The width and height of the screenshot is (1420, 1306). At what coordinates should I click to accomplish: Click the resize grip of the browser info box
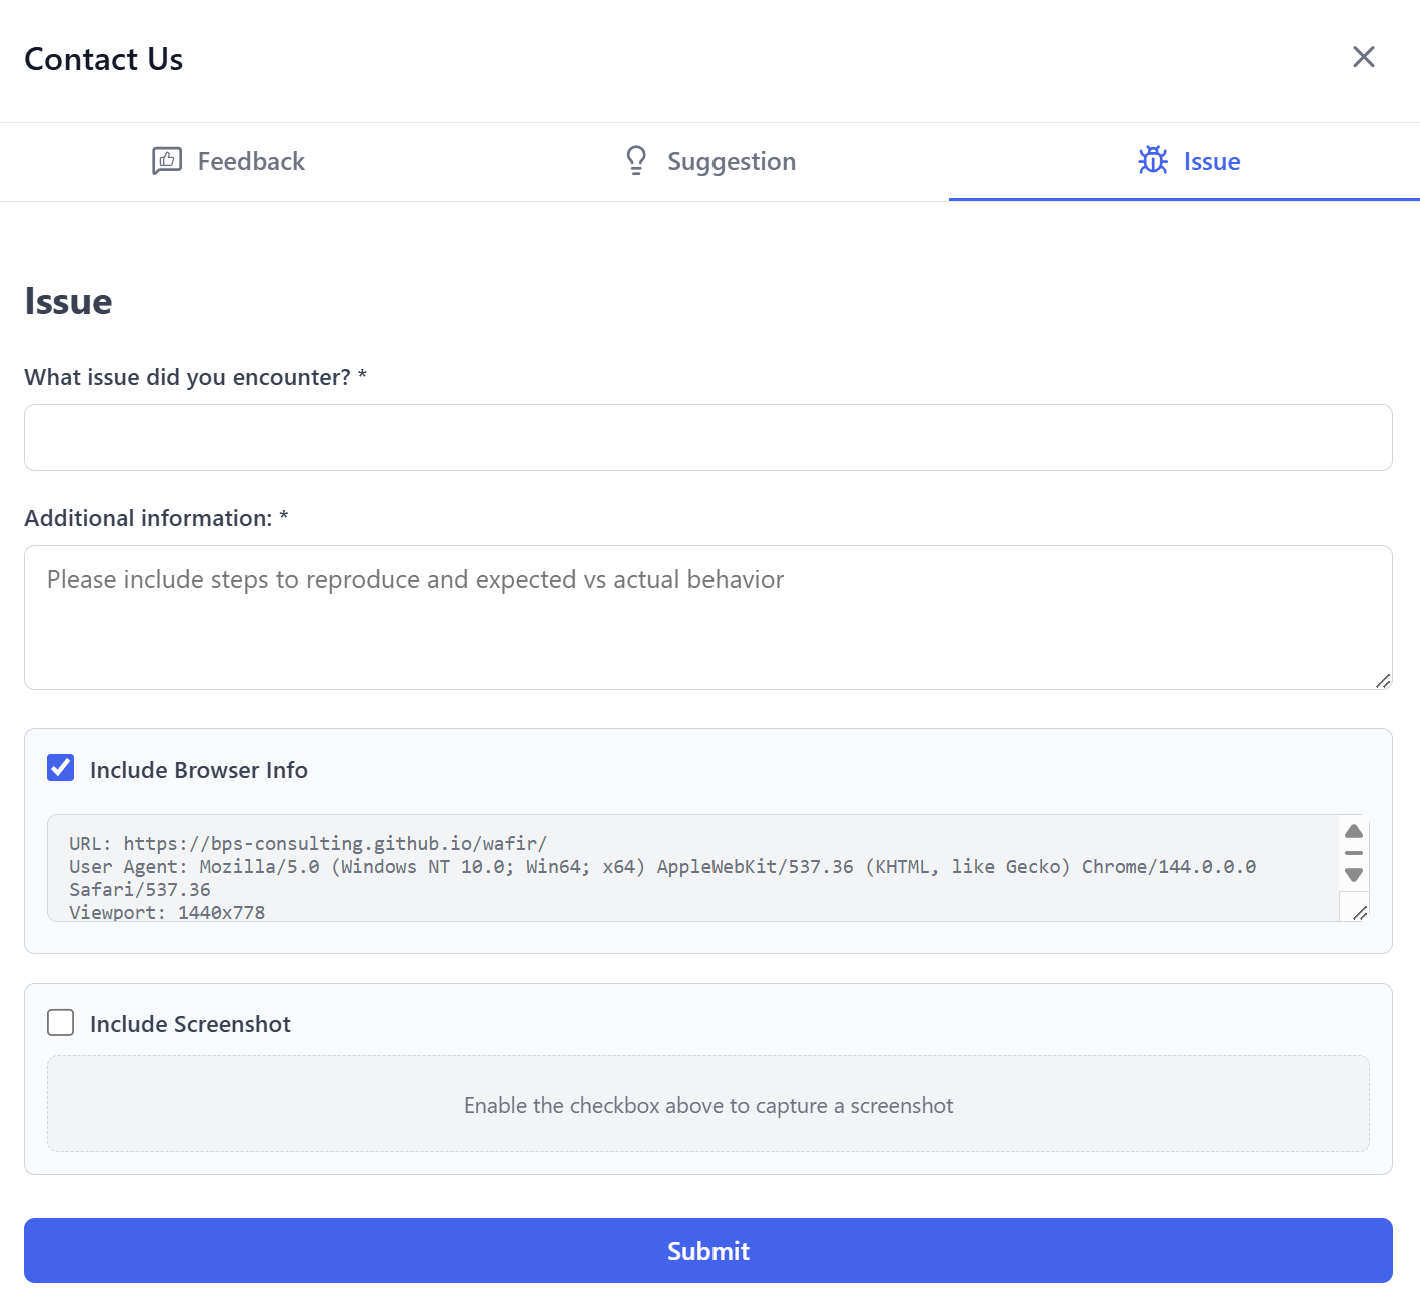1359,913
